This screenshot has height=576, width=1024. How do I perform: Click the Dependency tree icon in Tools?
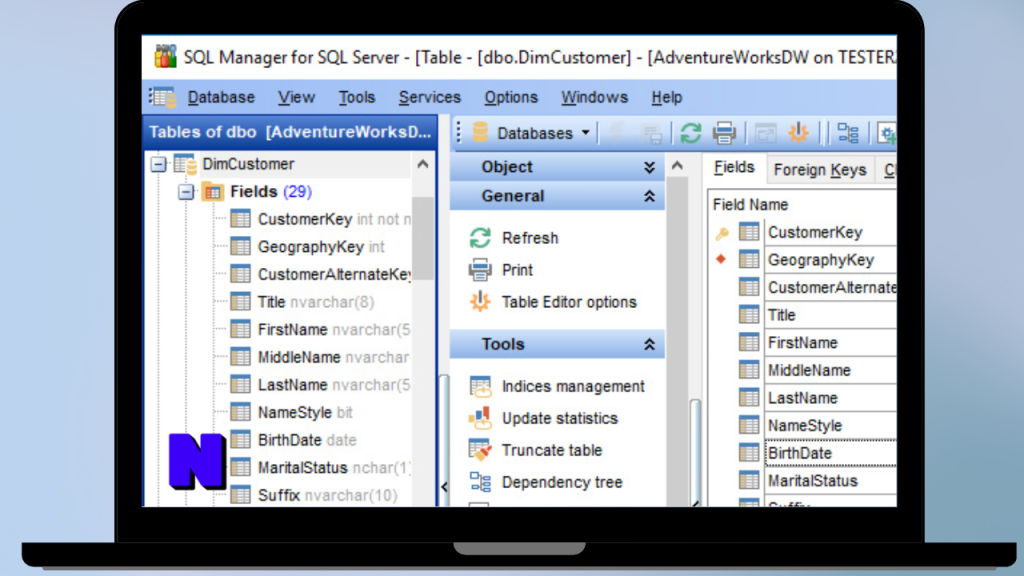[480, 482]
